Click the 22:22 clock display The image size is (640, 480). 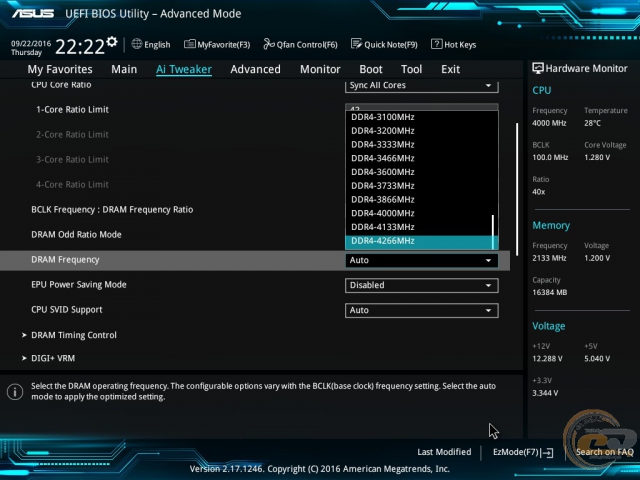coord(80,47)
